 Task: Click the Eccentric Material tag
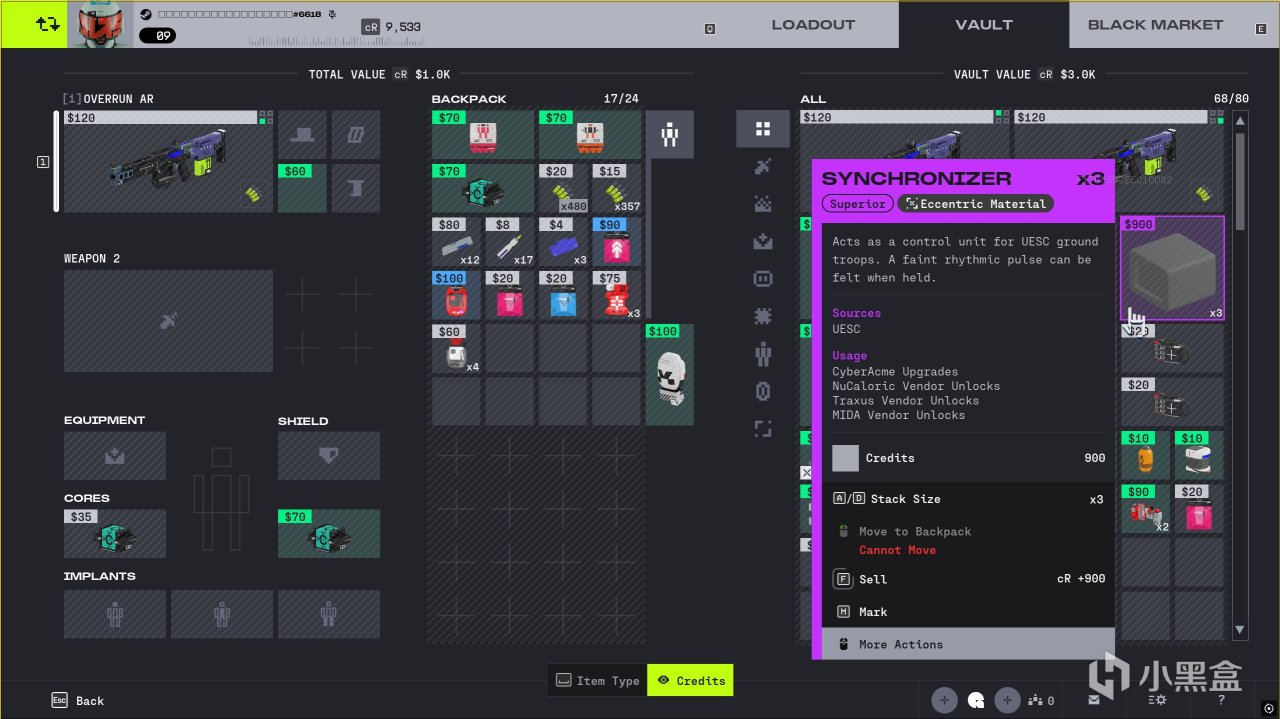pos(976,204)
